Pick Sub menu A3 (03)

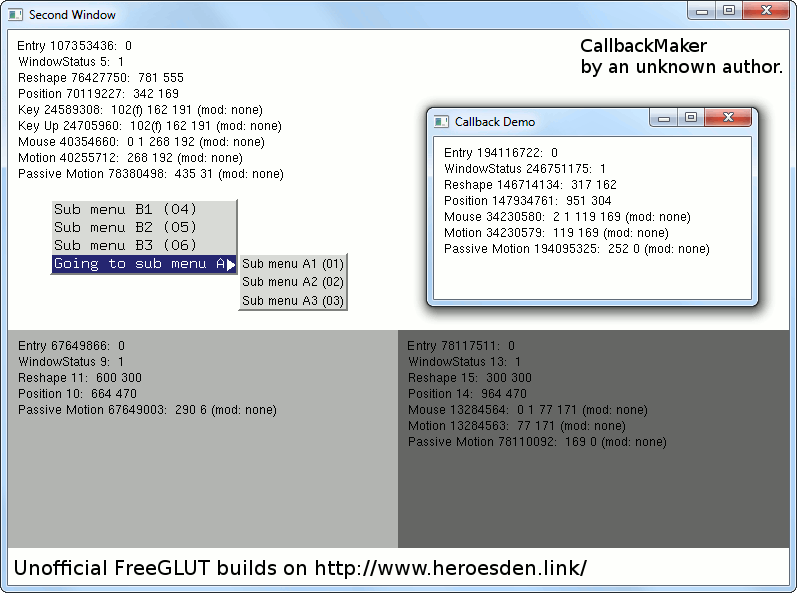[x=293, y=300]
